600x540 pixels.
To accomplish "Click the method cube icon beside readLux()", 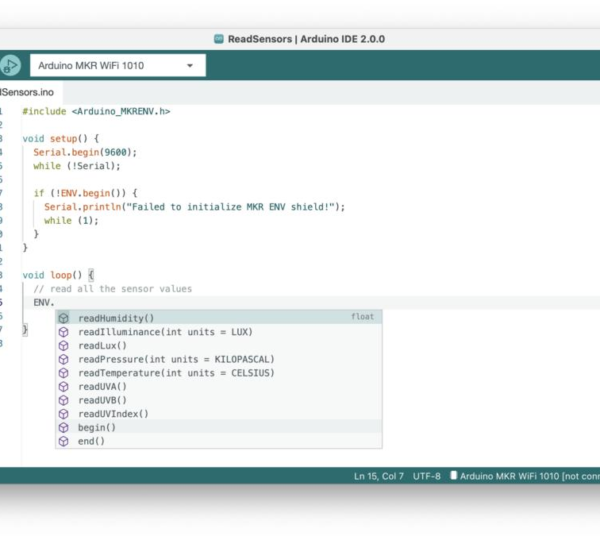I will pos(64,346).
